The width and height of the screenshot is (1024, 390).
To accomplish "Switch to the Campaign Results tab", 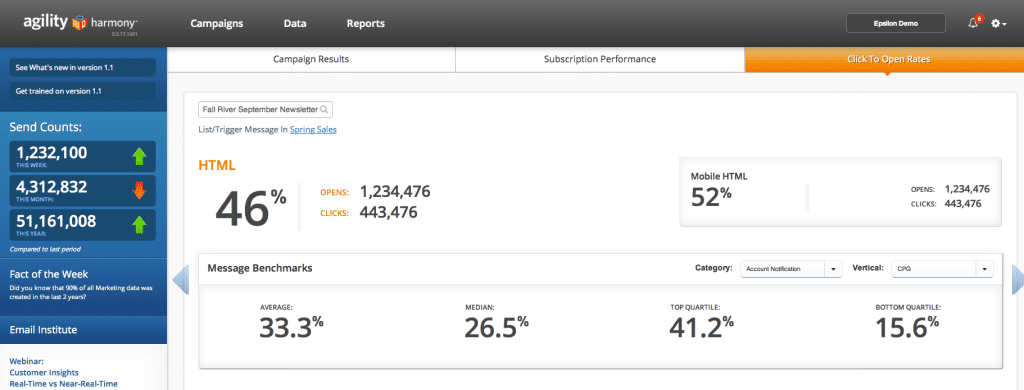I will pos(311,59).
